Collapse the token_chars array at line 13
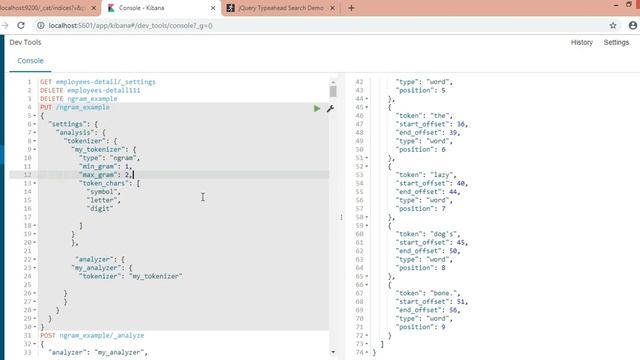Image resolution: width=640 pixels, height=360 pixels. click(x=35, y=183)
